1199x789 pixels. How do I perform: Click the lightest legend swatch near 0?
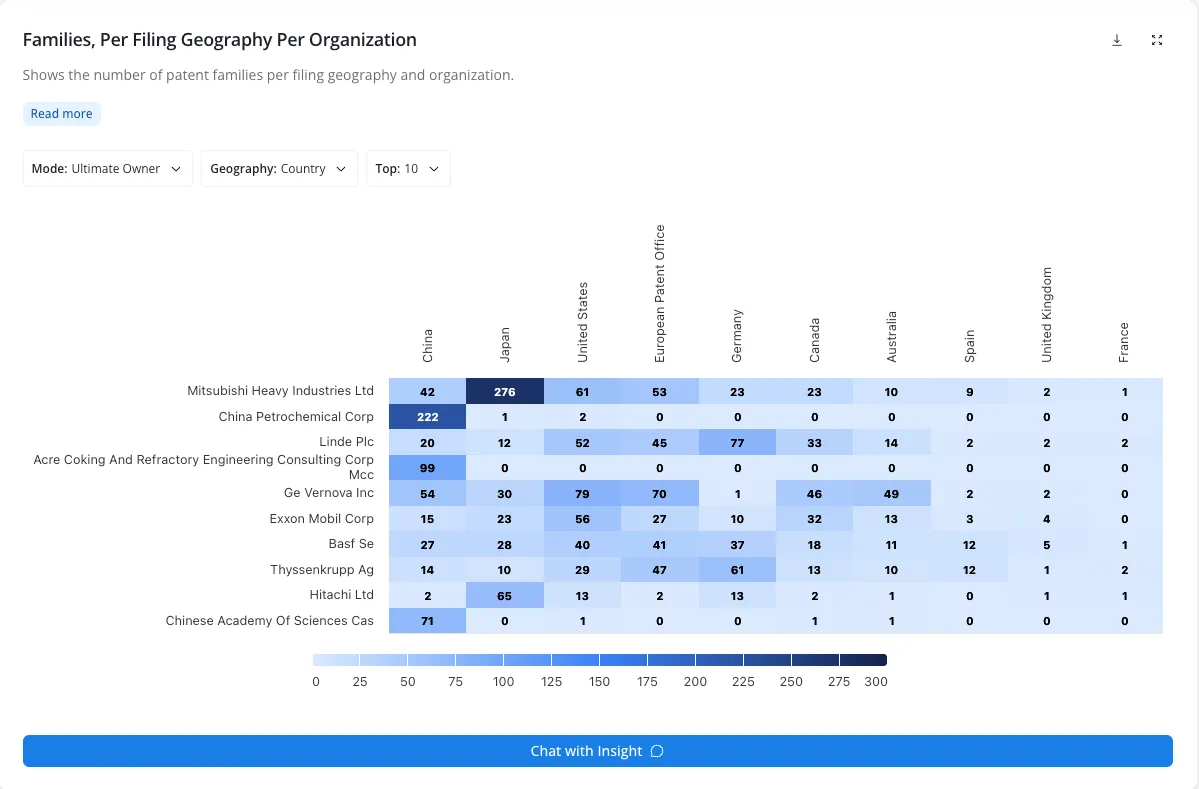point(336,660)
